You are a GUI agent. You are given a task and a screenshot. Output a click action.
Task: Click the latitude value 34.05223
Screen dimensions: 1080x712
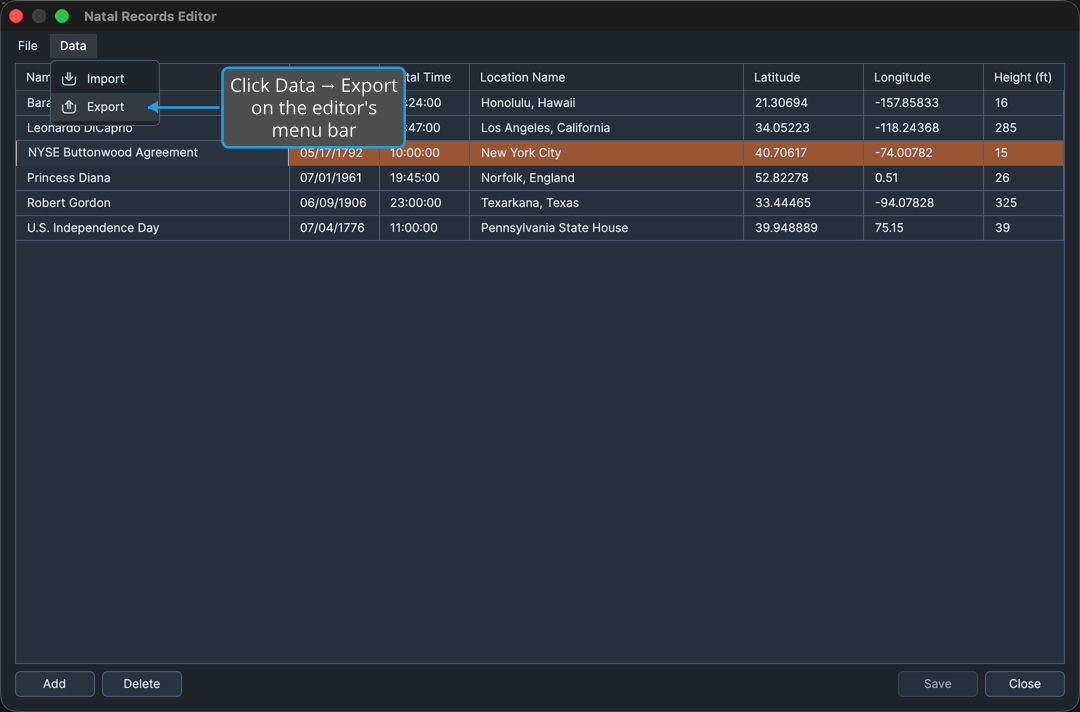[803, 128]
